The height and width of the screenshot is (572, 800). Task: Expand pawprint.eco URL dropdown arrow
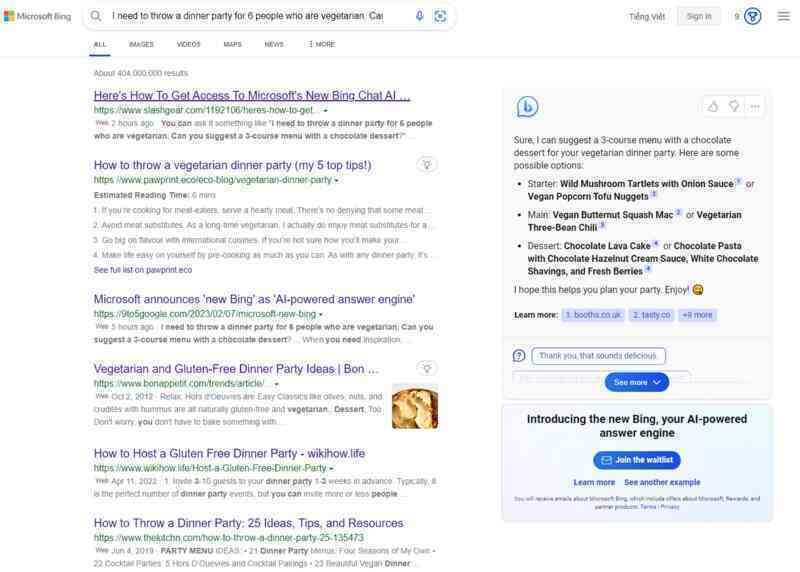point(336,181)
